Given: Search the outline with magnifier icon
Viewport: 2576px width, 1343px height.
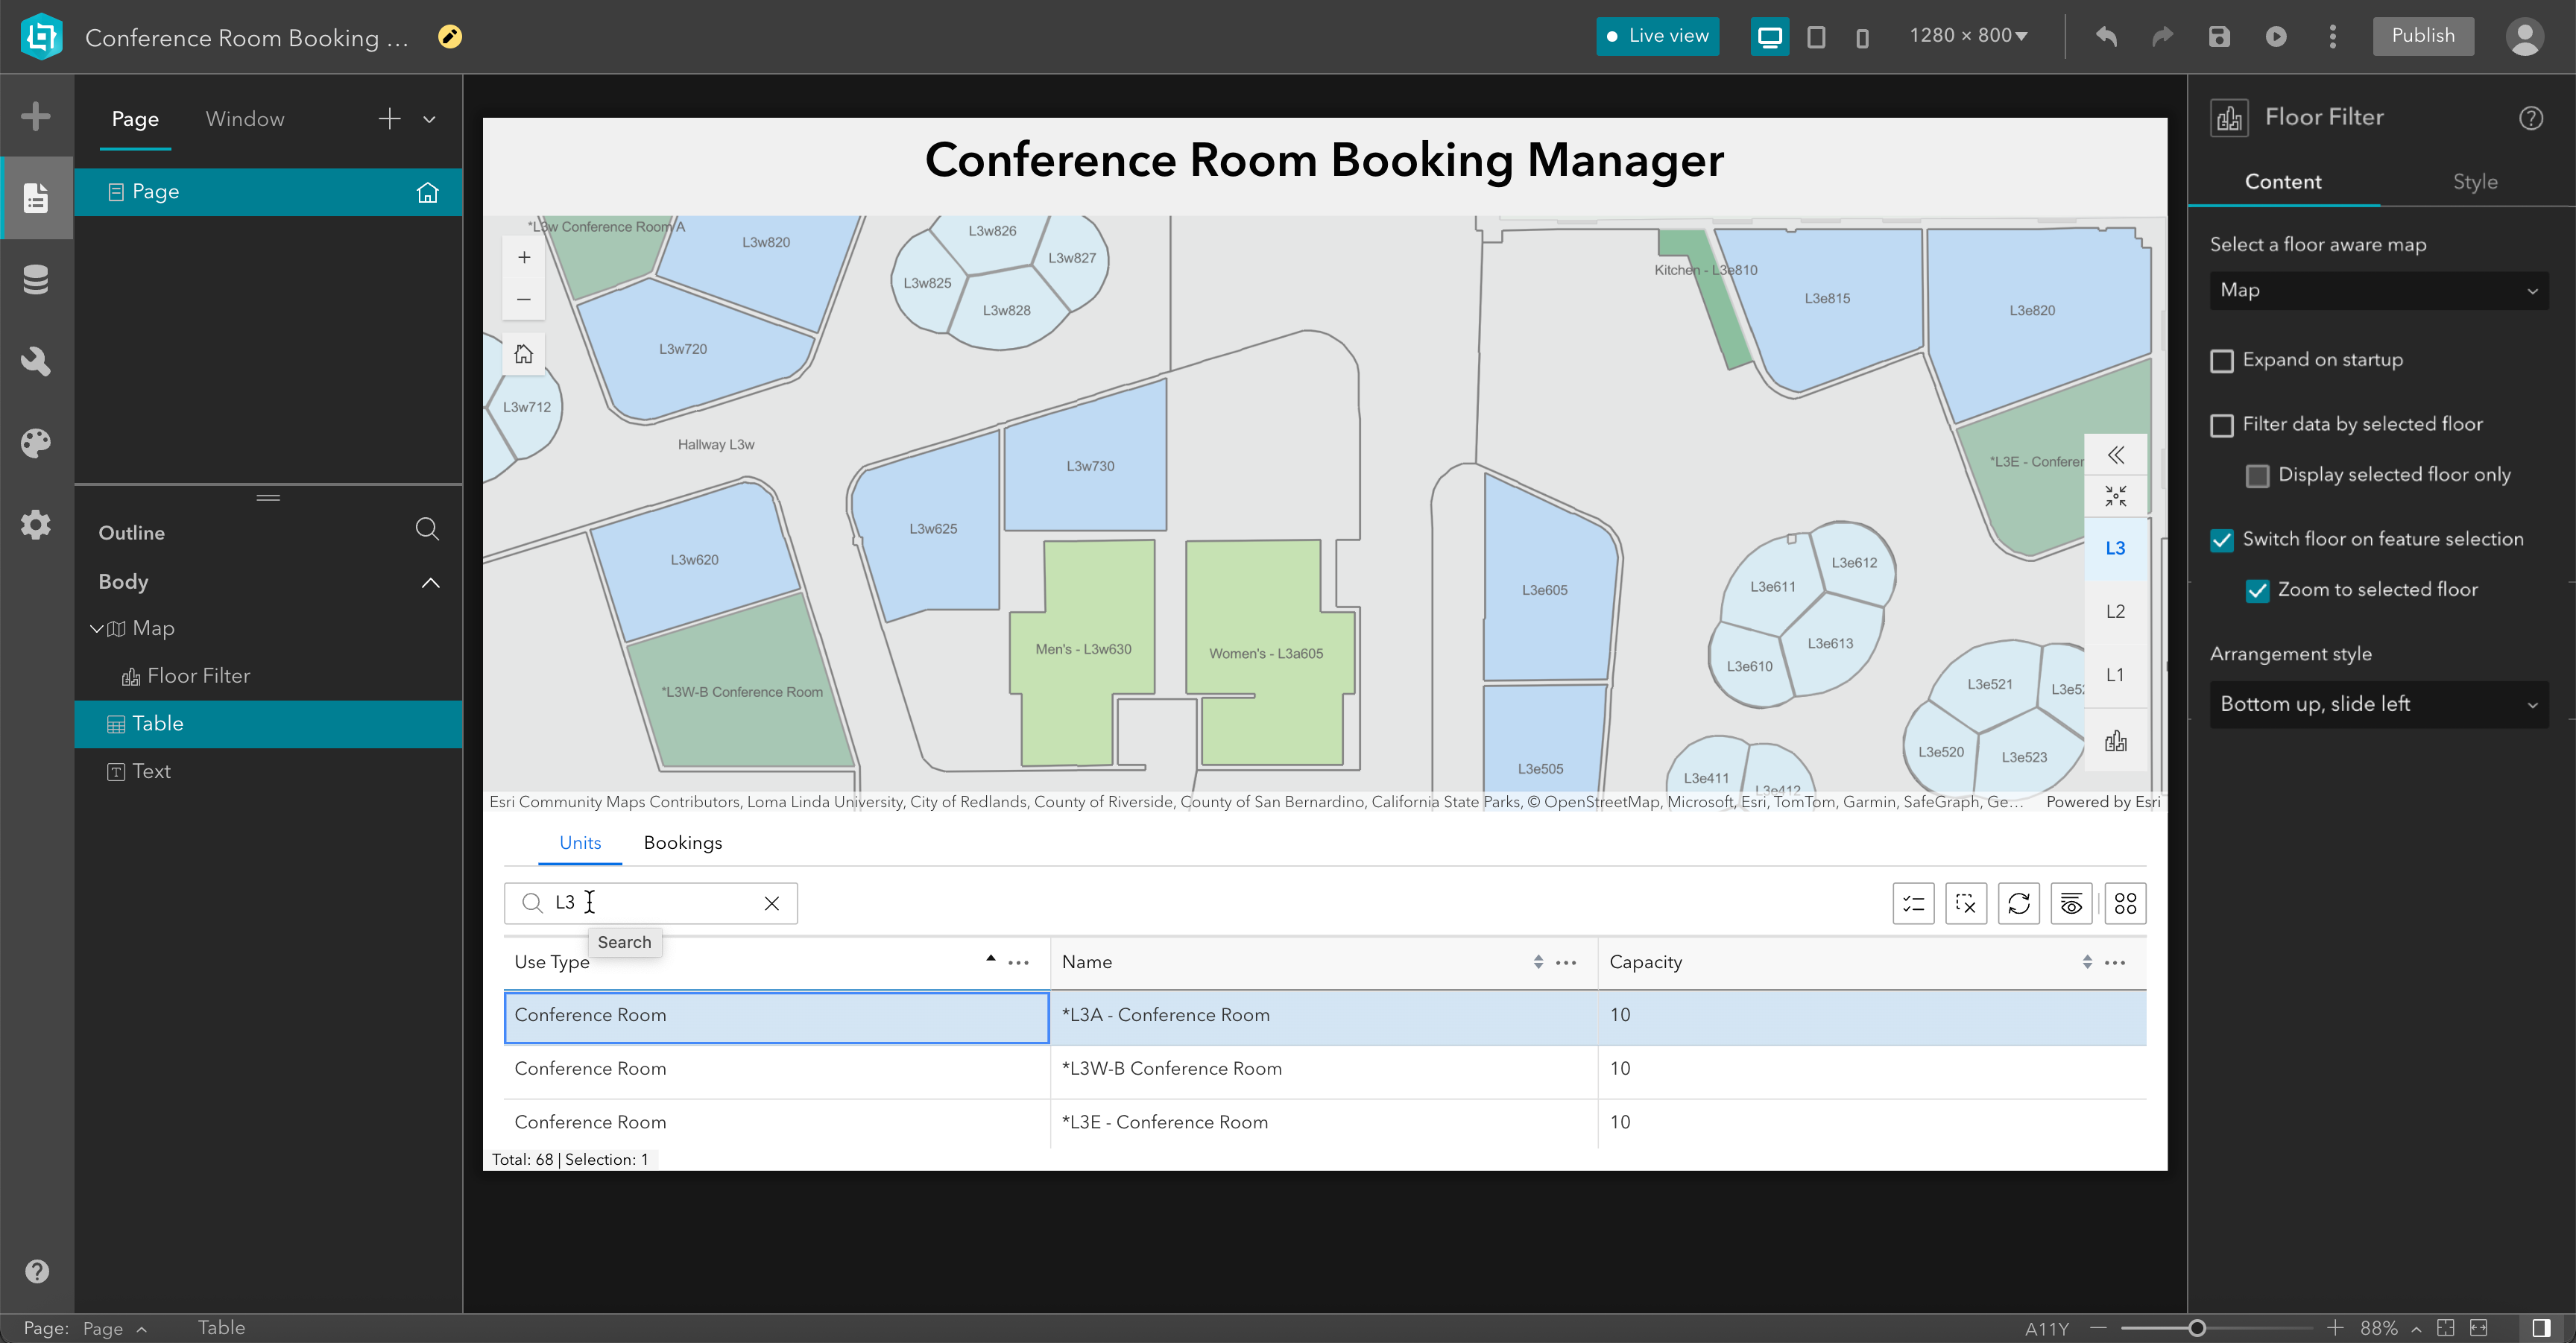Looking at the screenshot, I should [427, 529].
